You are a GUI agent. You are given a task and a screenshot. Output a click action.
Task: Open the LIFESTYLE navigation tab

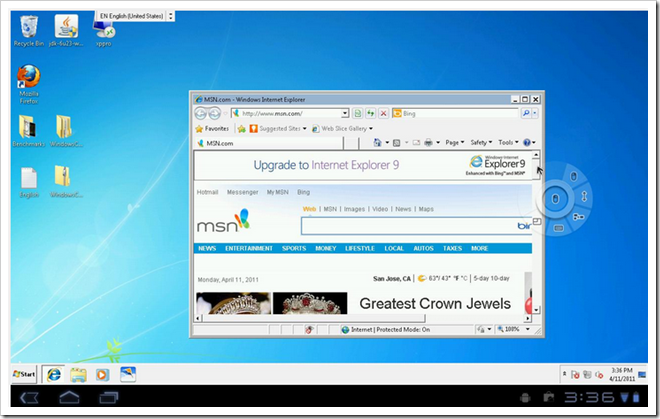[x=360, y=248]
